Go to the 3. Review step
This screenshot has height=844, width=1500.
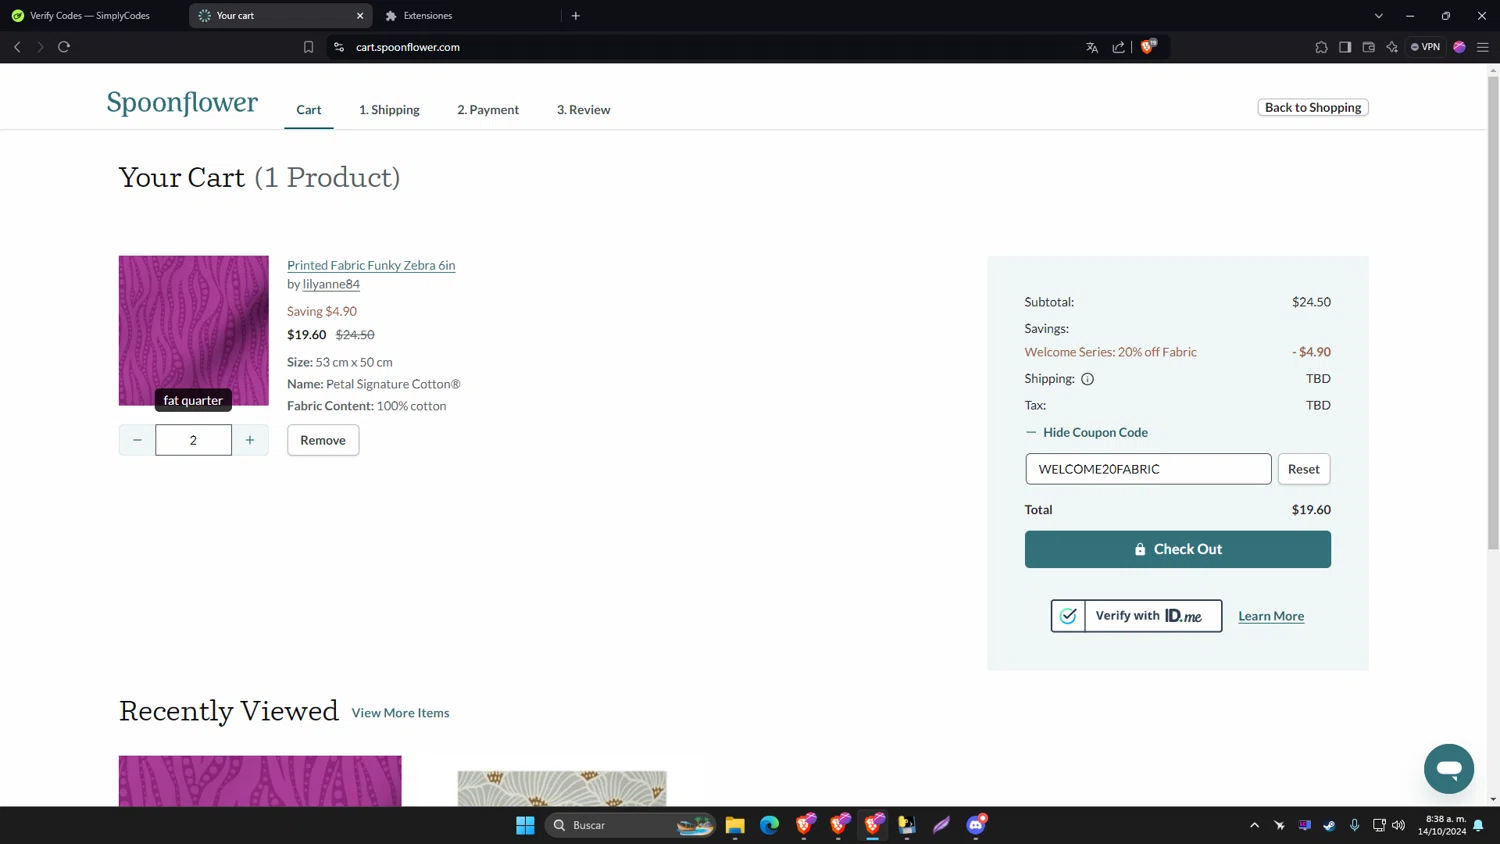583,110
